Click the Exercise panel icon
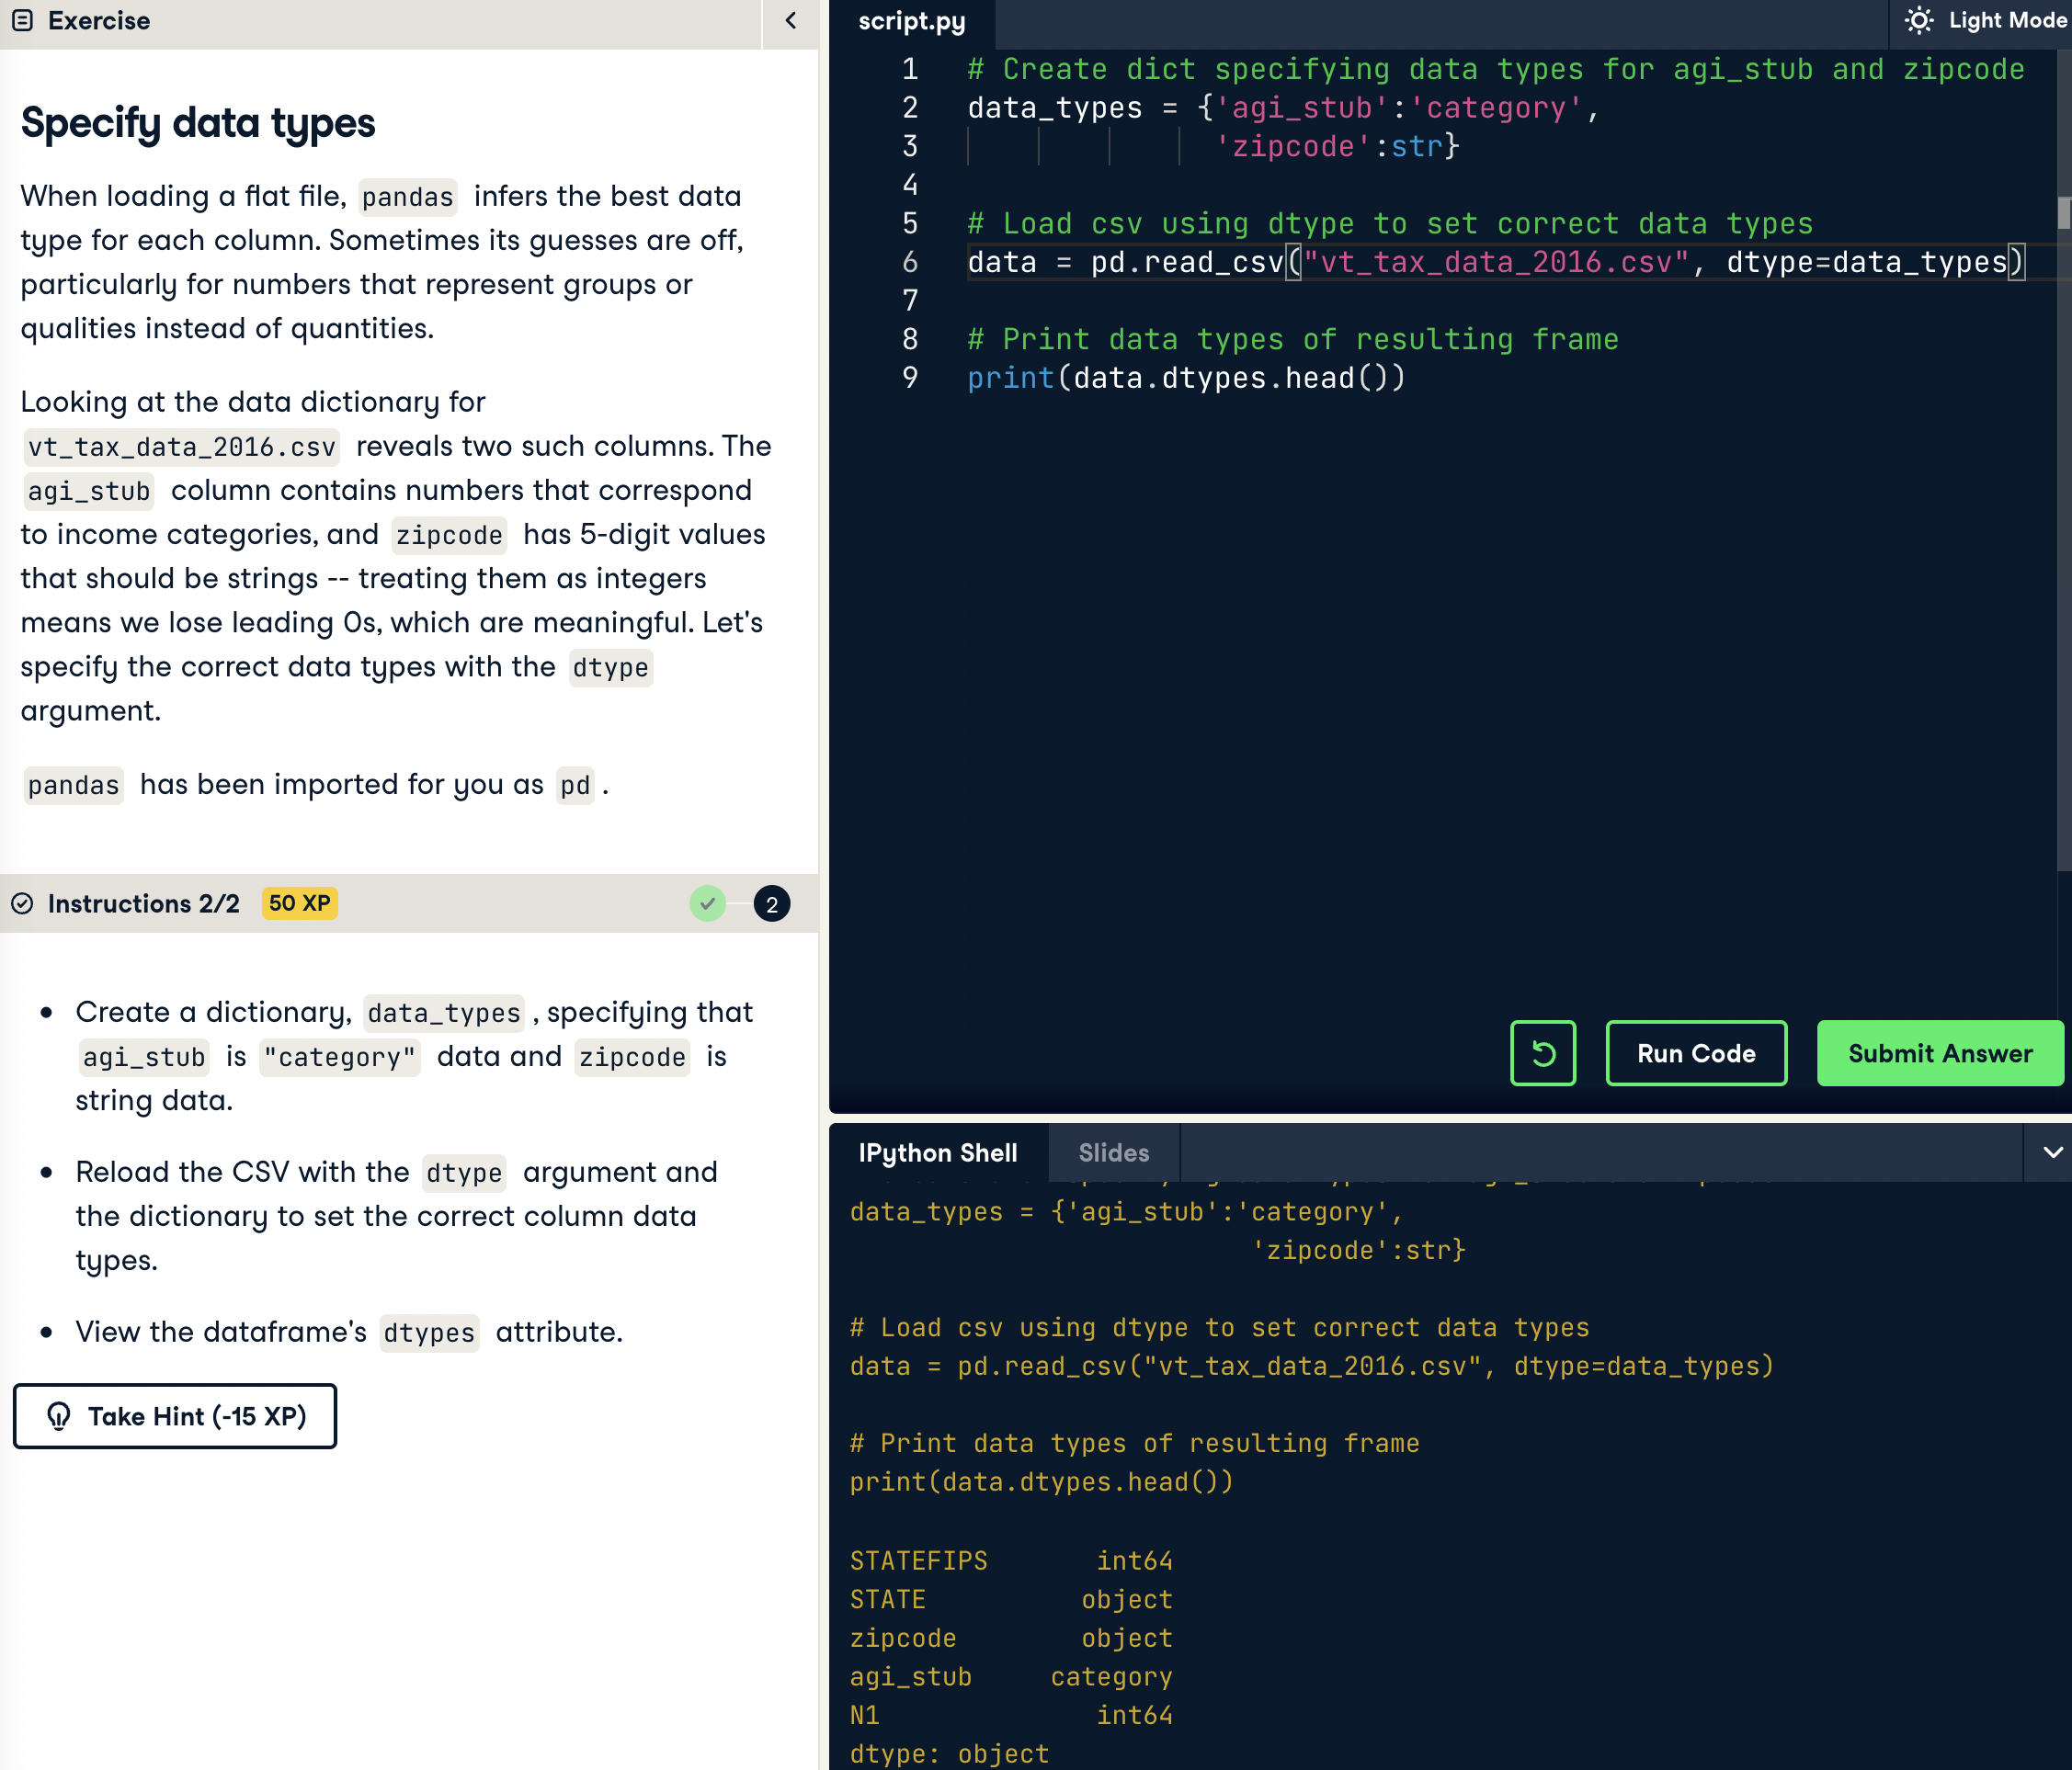 click(x=22, y=20)
